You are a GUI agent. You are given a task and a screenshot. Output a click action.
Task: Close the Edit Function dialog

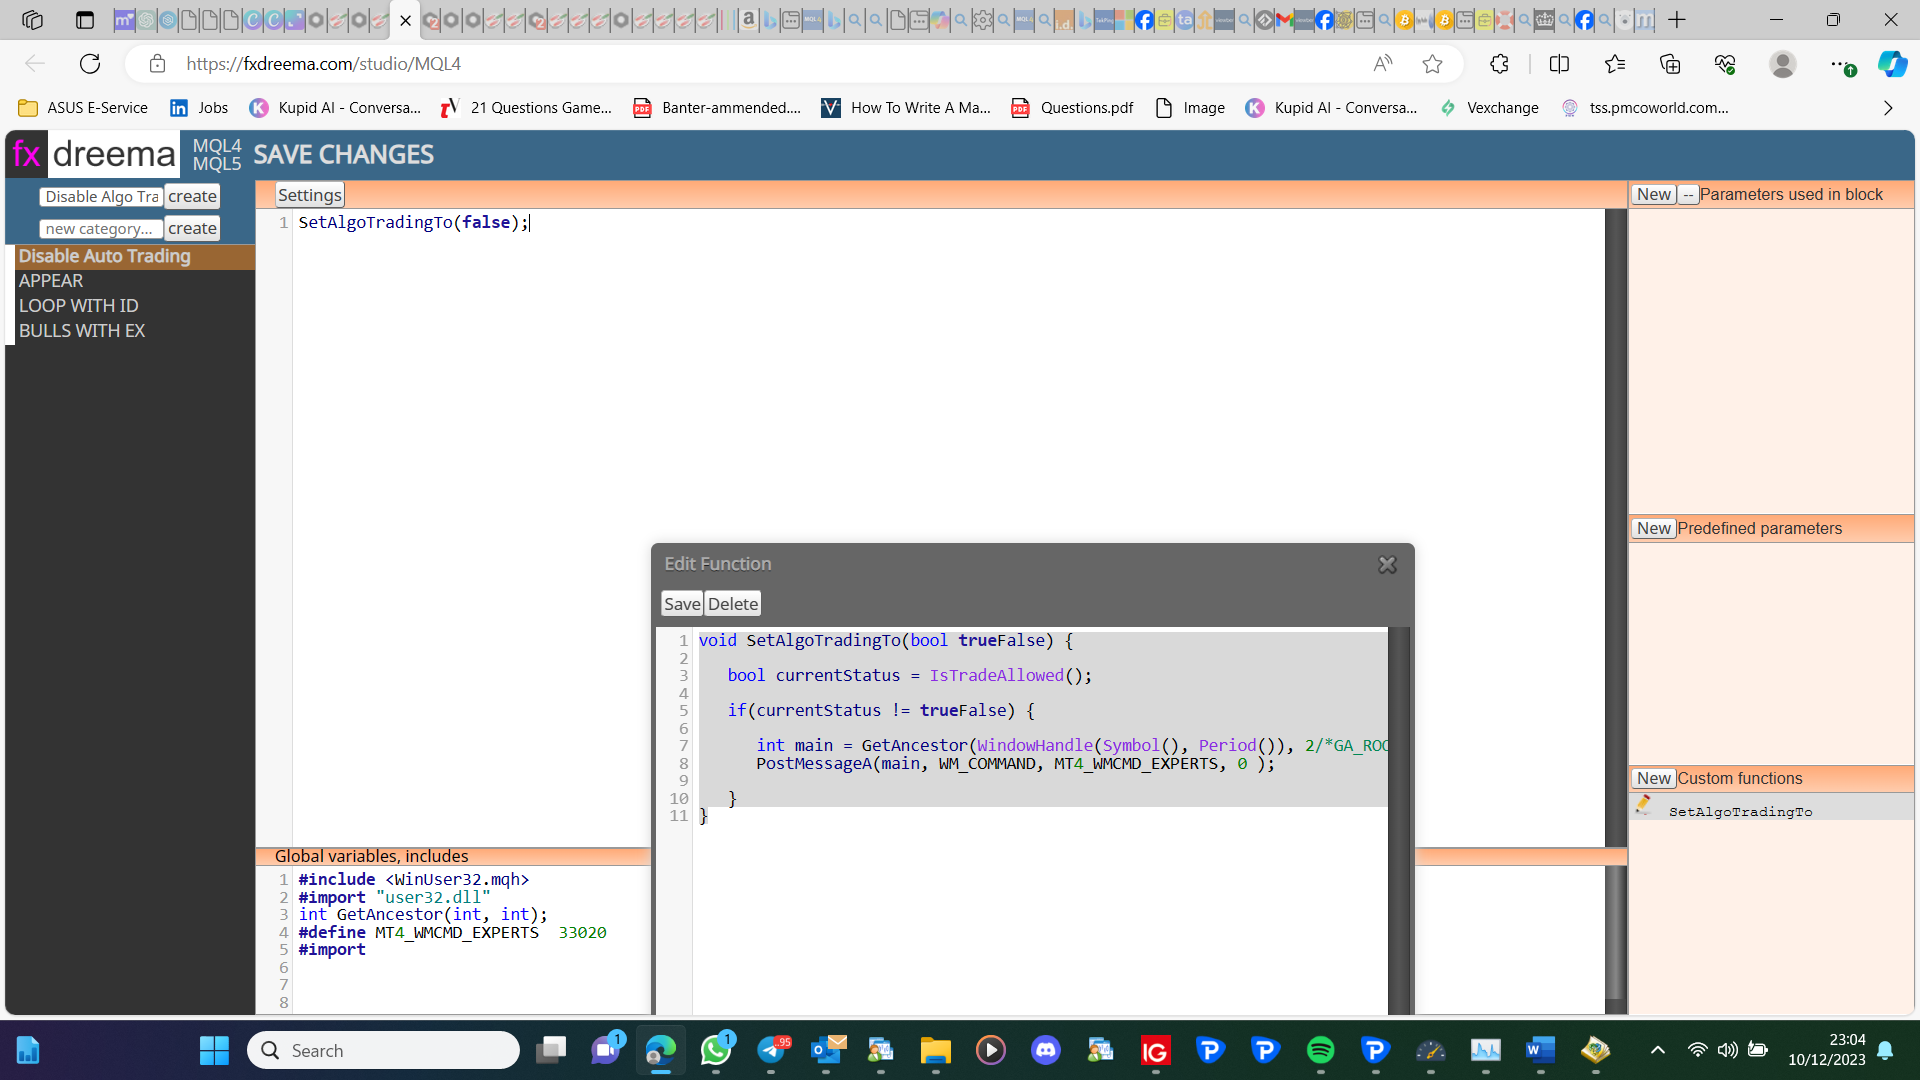coord(1387,565)
